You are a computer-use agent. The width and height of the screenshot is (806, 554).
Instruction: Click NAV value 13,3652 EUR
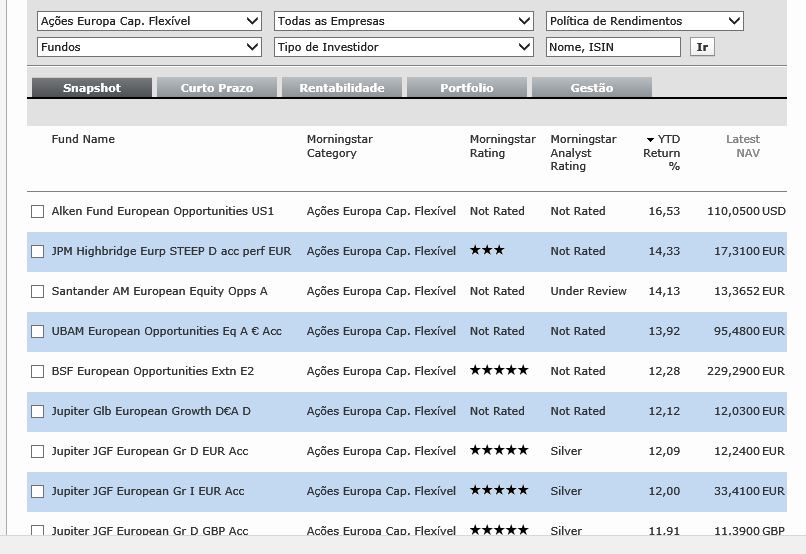[x=749, y=291]
